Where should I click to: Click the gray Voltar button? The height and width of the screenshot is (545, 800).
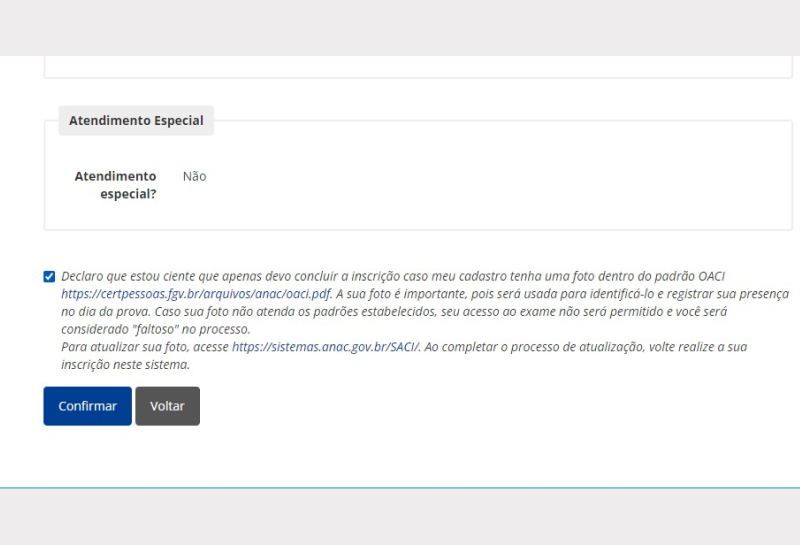click(x=167, y=406)
